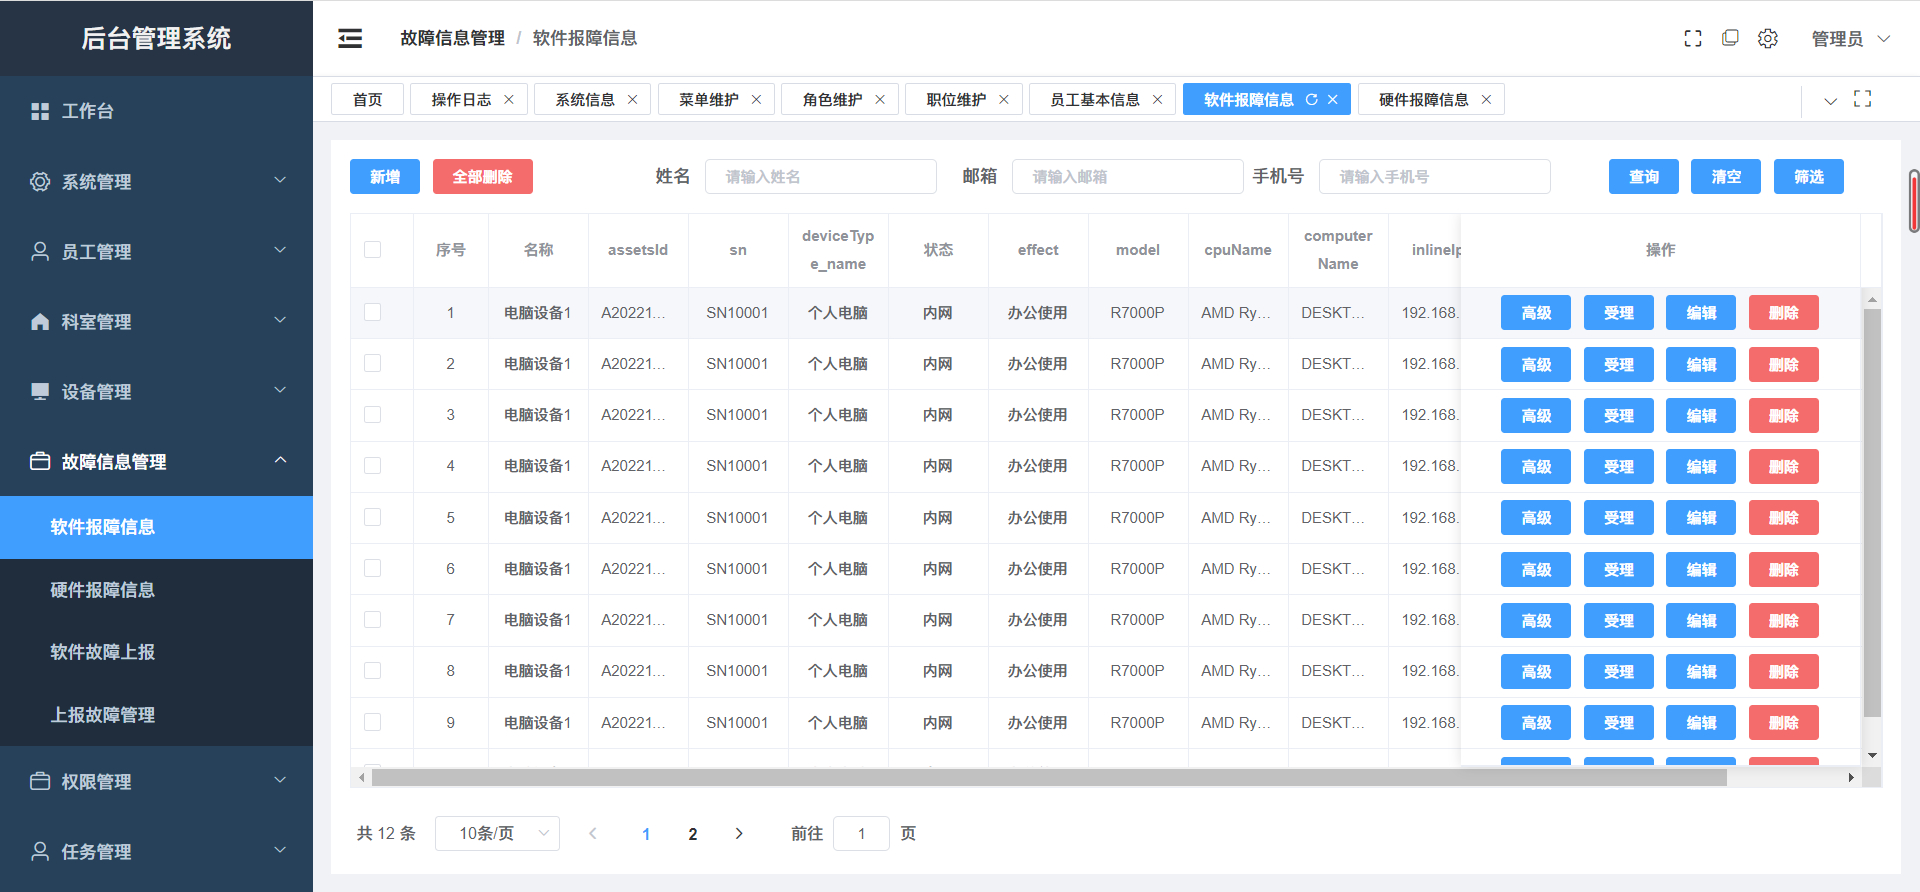Check the checkbox for row 4

coord(373,465)
